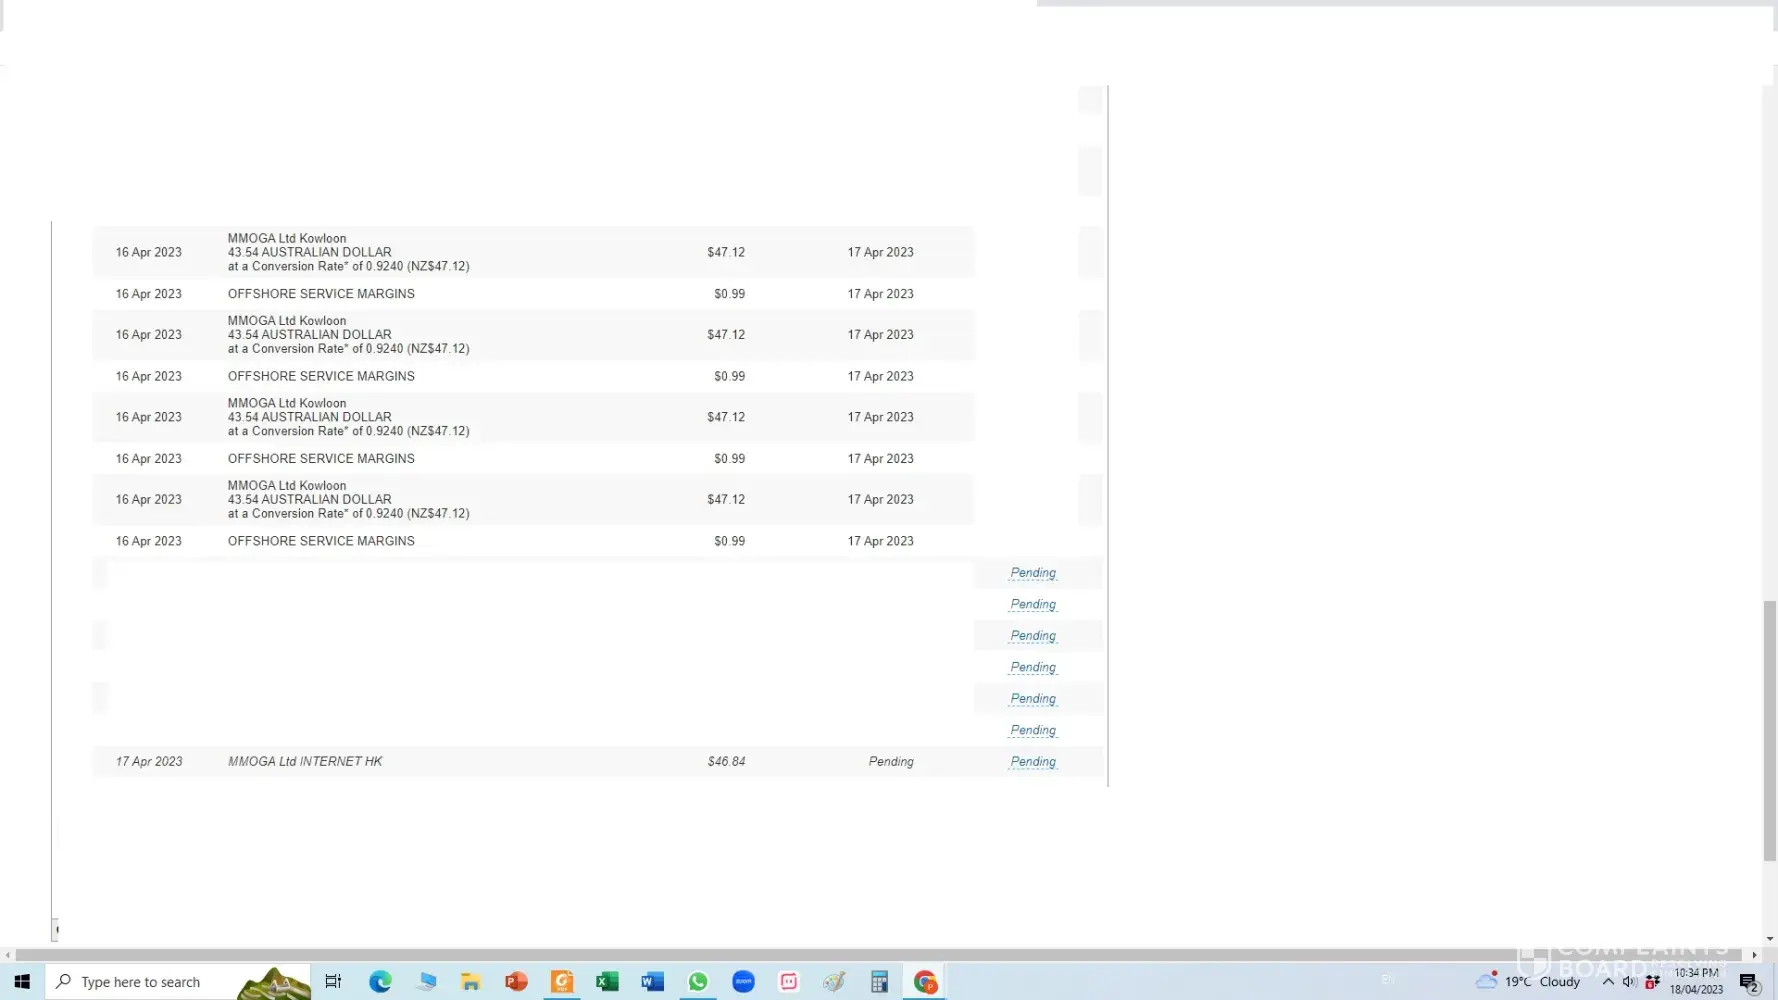Open the Pending link for MMOGA INTERNET HK
The image size is (1778, 1000).
point(1033,762)
